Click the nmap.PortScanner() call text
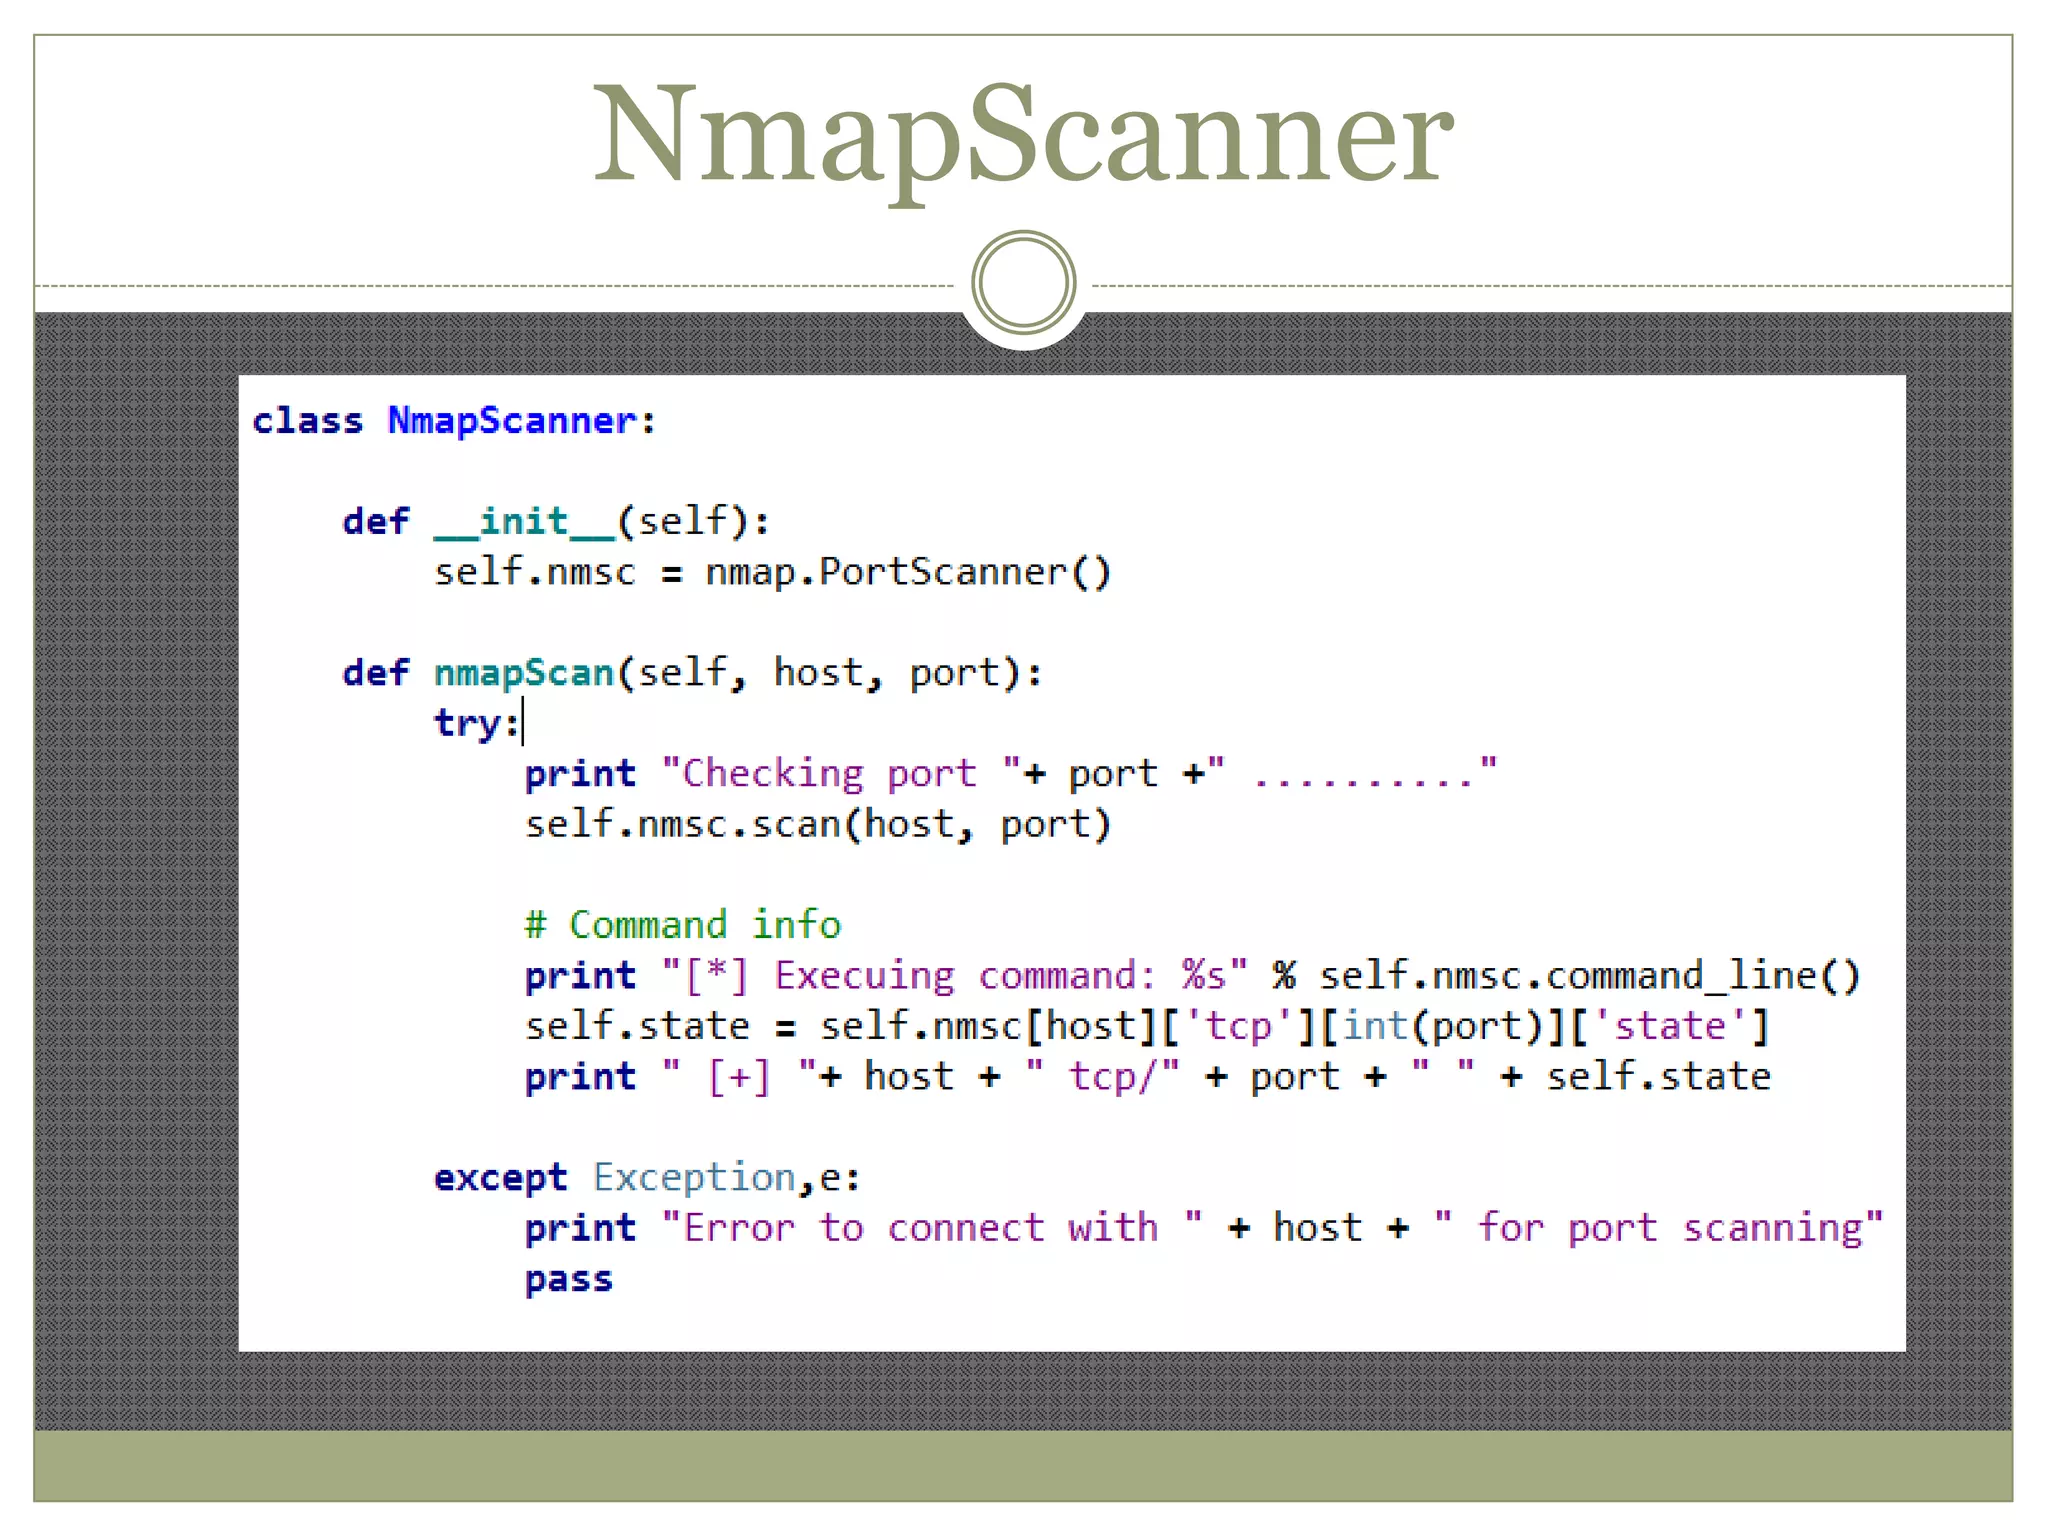The height and width of the screenshot is (1536, 2048). coord(907,572)
